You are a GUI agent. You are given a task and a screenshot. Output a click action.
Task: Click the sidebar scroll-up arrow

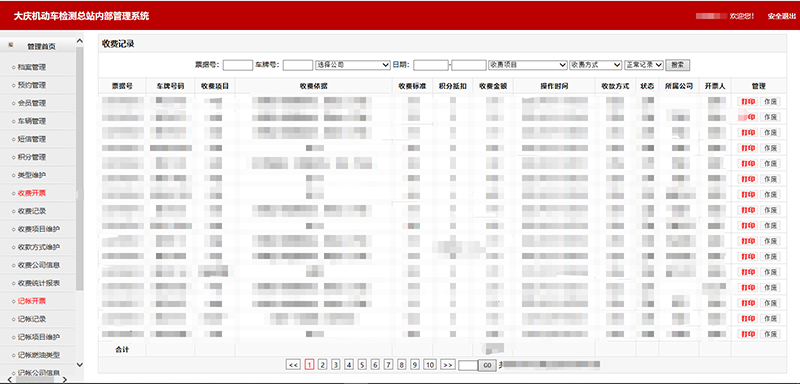pos(80,41)
